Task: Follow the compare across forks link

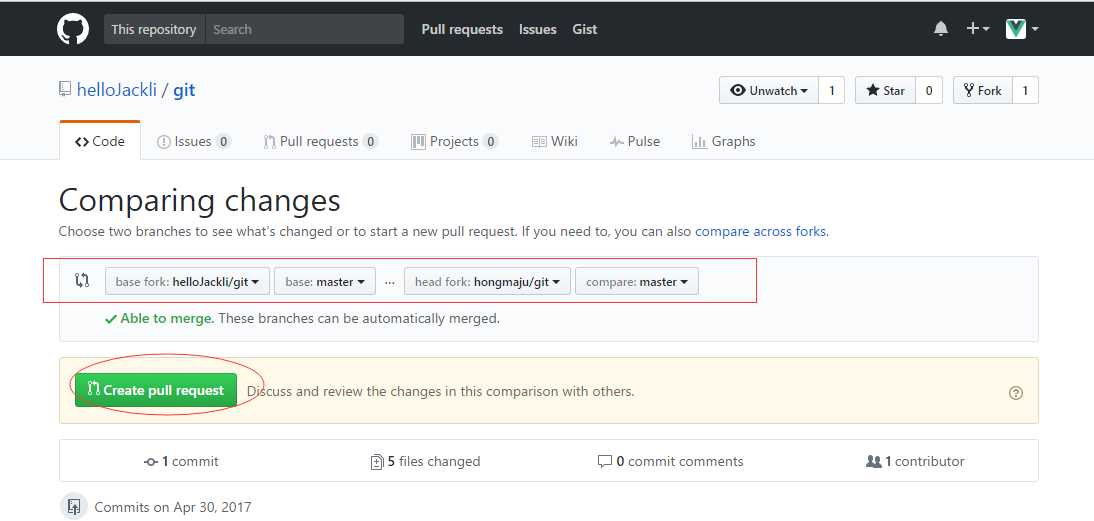Action: 760,231
